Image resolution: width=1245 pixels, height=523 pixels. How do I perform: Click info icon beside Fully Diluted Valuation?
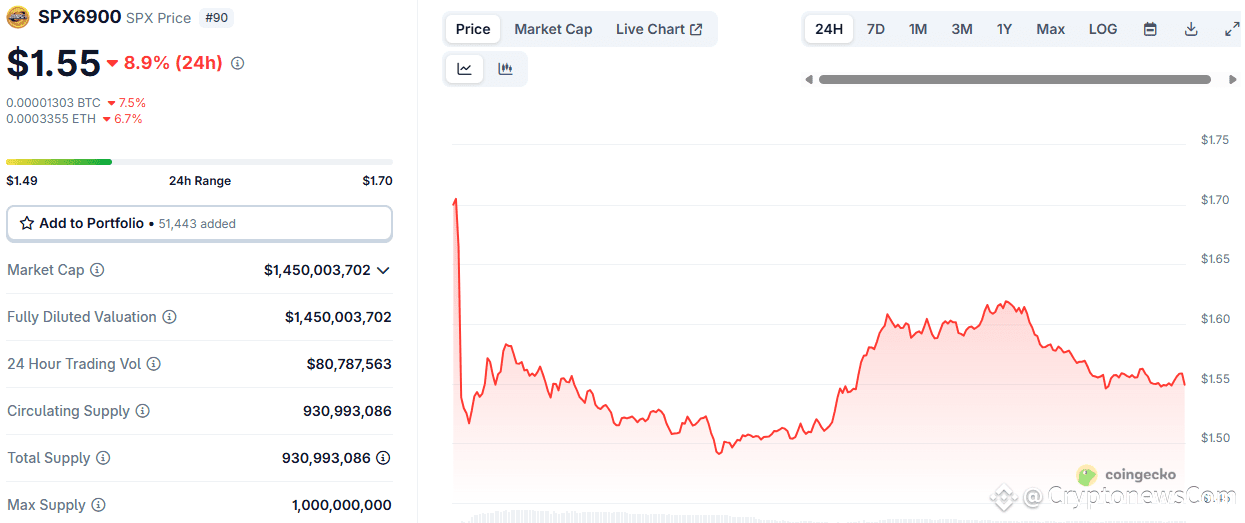point(170,317)
